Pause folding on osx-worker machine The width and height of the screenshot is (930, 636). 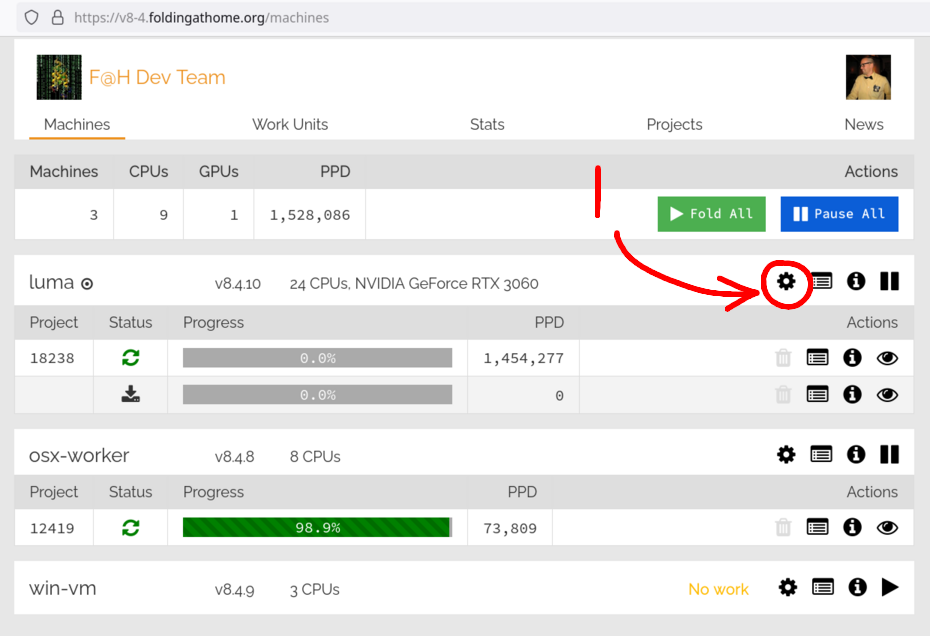(890, 455)
